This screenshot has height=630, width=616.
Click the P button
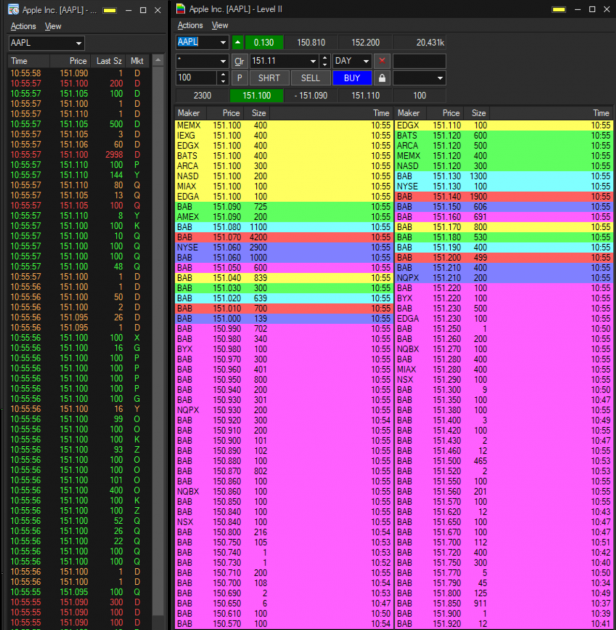point(239,78)
